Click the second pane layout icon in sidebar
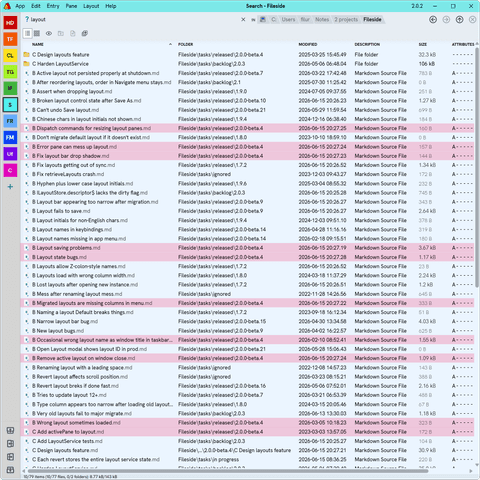Viewport: 480px width, 480px height. tap(10, 444)
